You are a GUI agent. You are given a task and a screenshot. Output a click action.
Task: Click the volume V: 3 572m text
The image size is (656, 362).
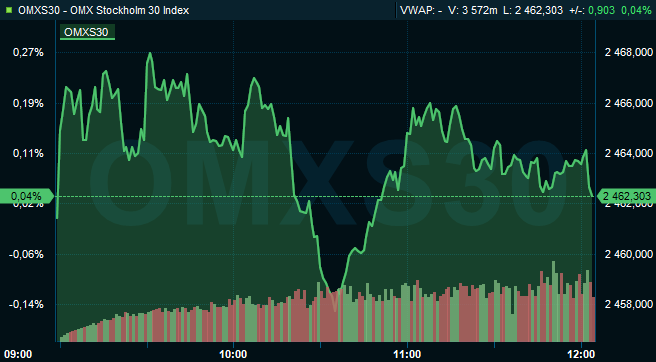(x=474, y=10)
